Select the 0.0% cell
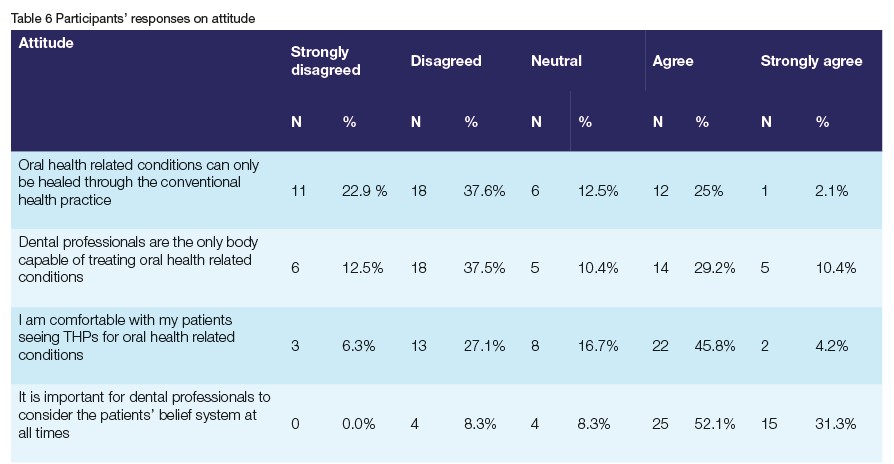894x464 pixels. [359, 424]
